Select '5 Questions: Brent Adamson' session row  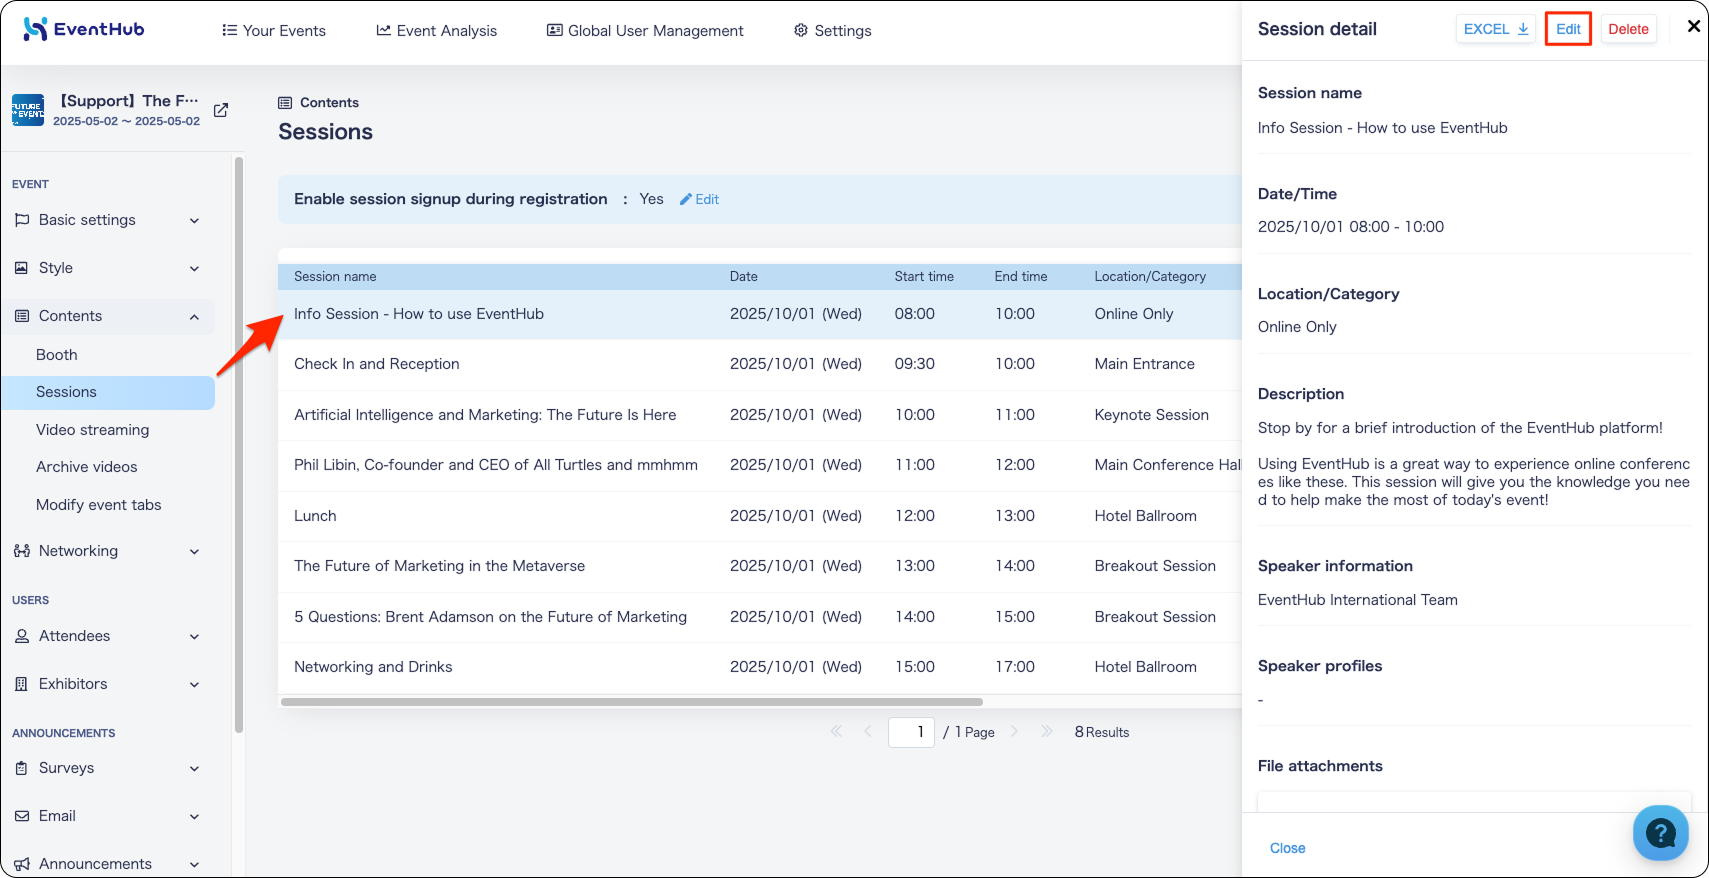pos(760,617)
